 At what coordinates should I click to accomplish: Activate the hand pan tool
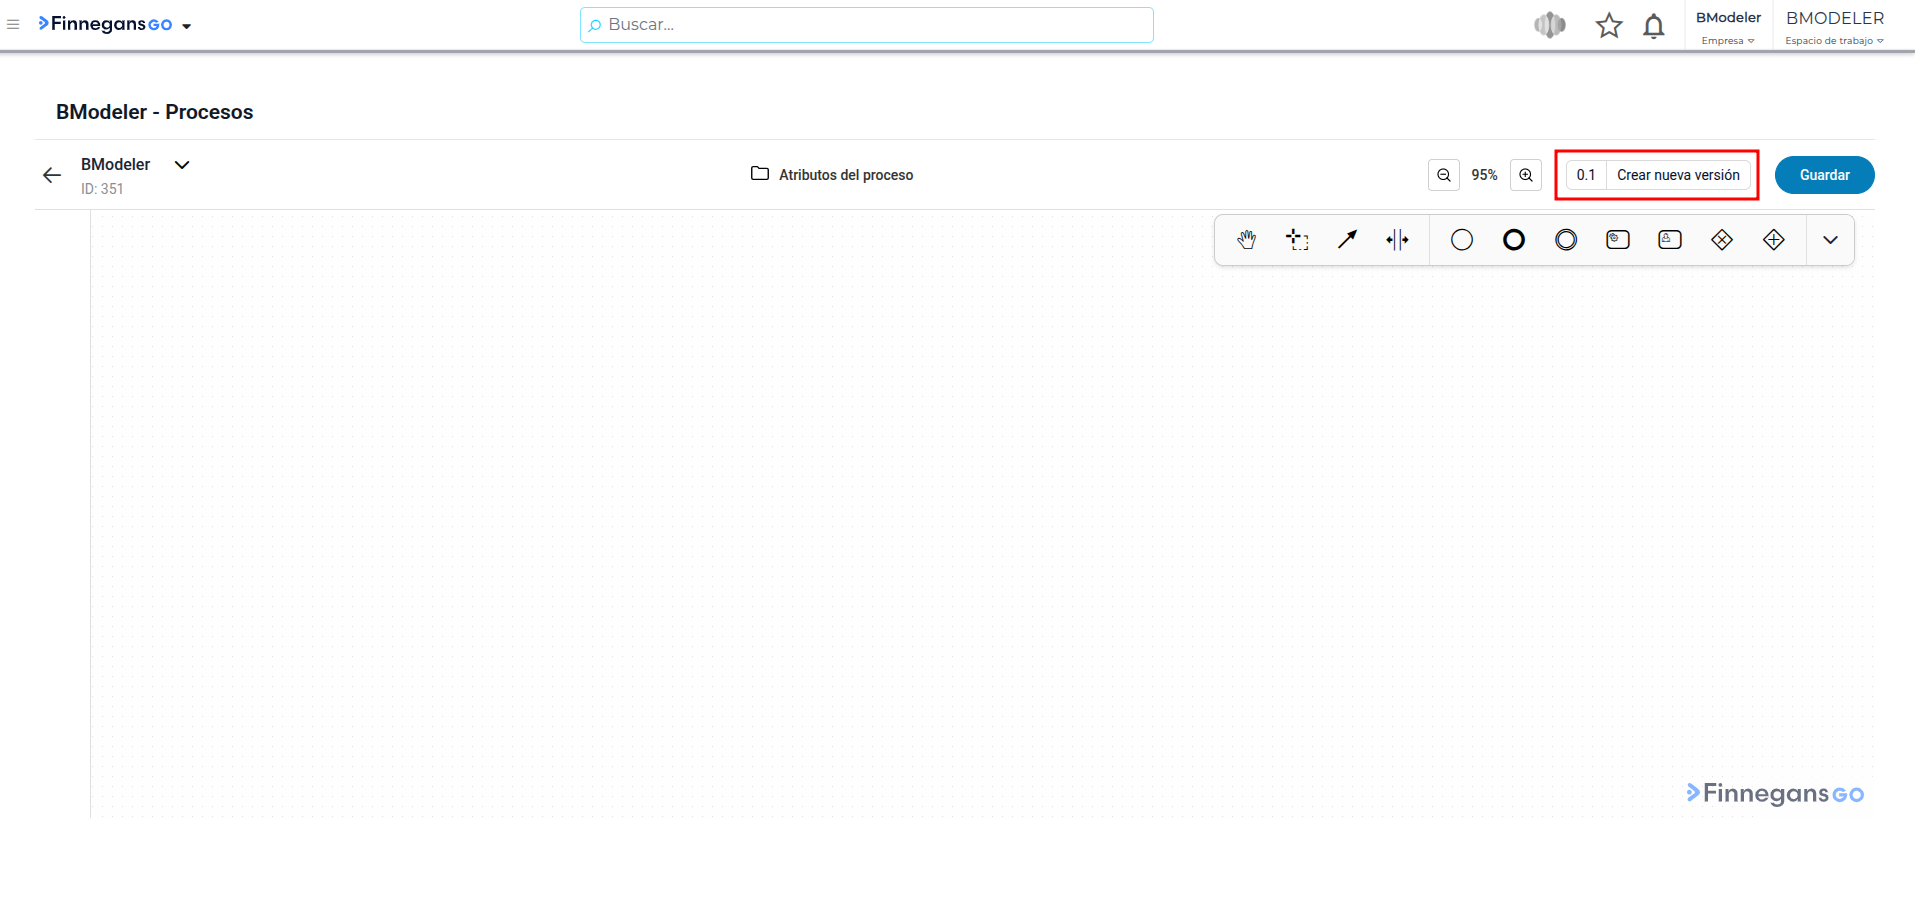pyautogui.click(x=1246, y=240)
